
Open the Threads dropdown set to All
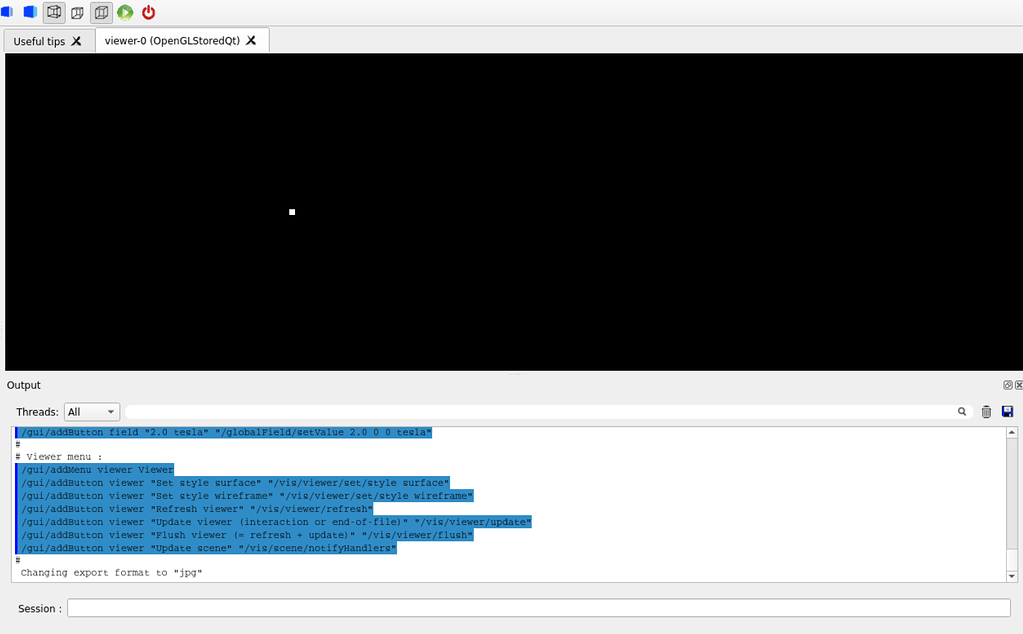point(91,412)
